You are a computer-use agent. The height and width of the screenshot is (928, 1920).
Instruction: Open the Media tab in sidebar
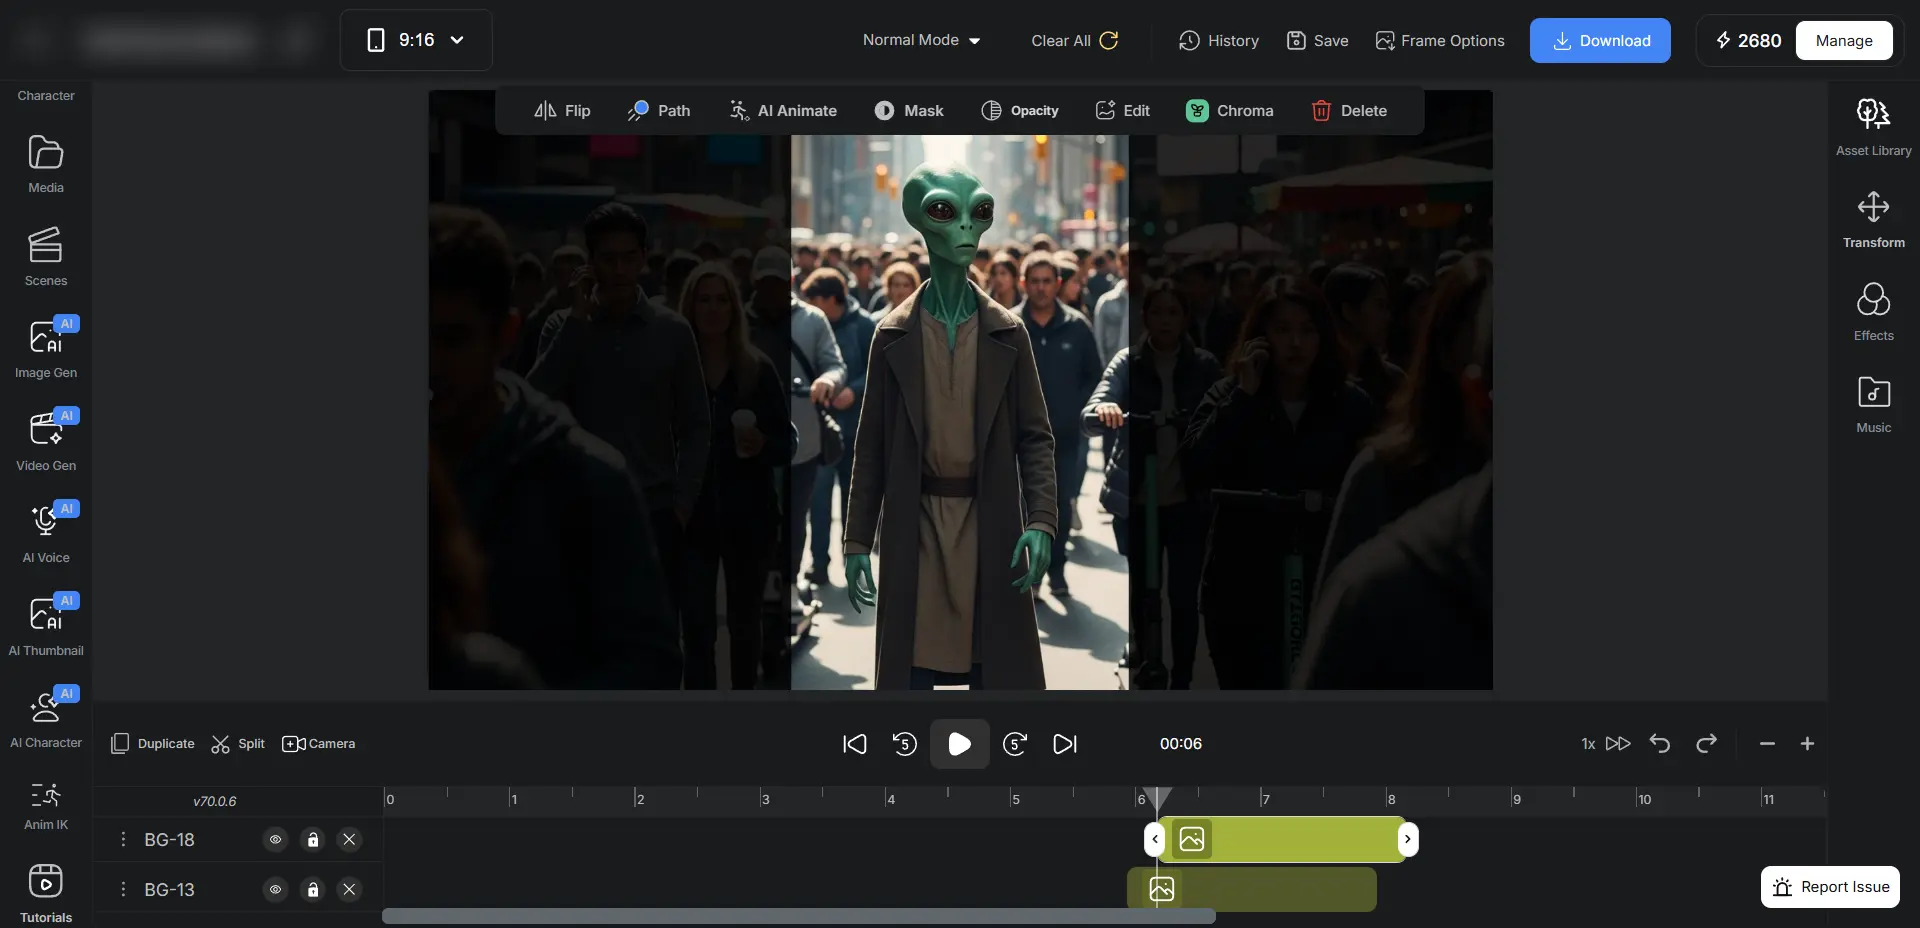(x=46, y=164)
